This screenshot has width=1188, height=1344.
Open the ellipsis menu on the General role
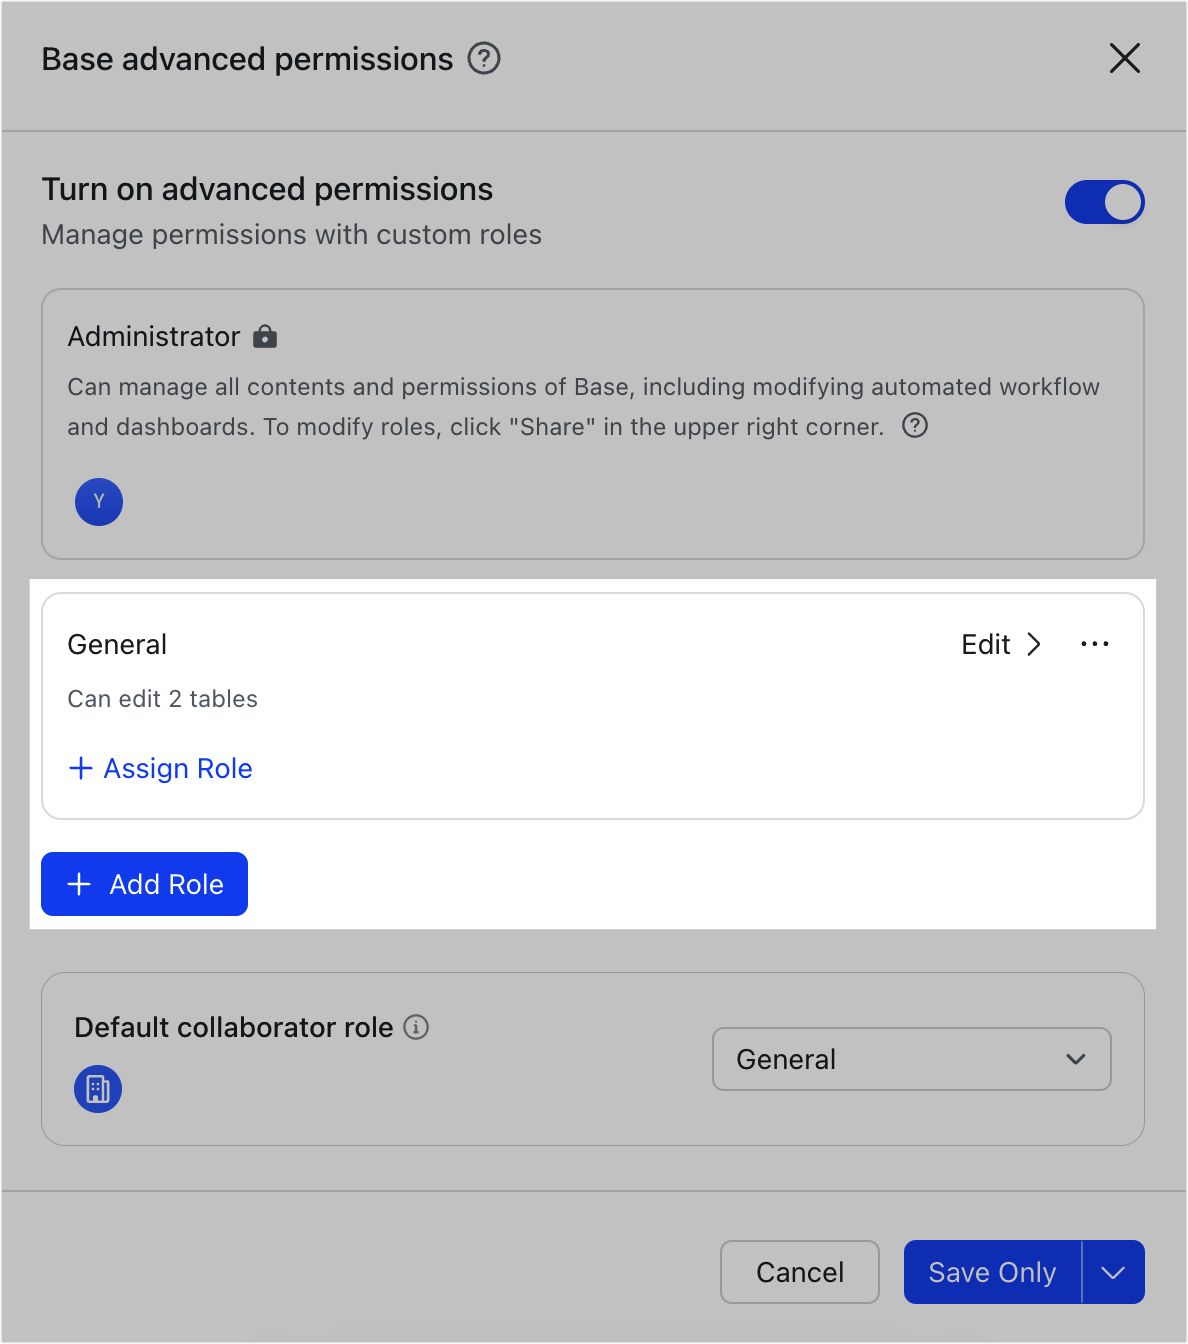(1094, 644)
